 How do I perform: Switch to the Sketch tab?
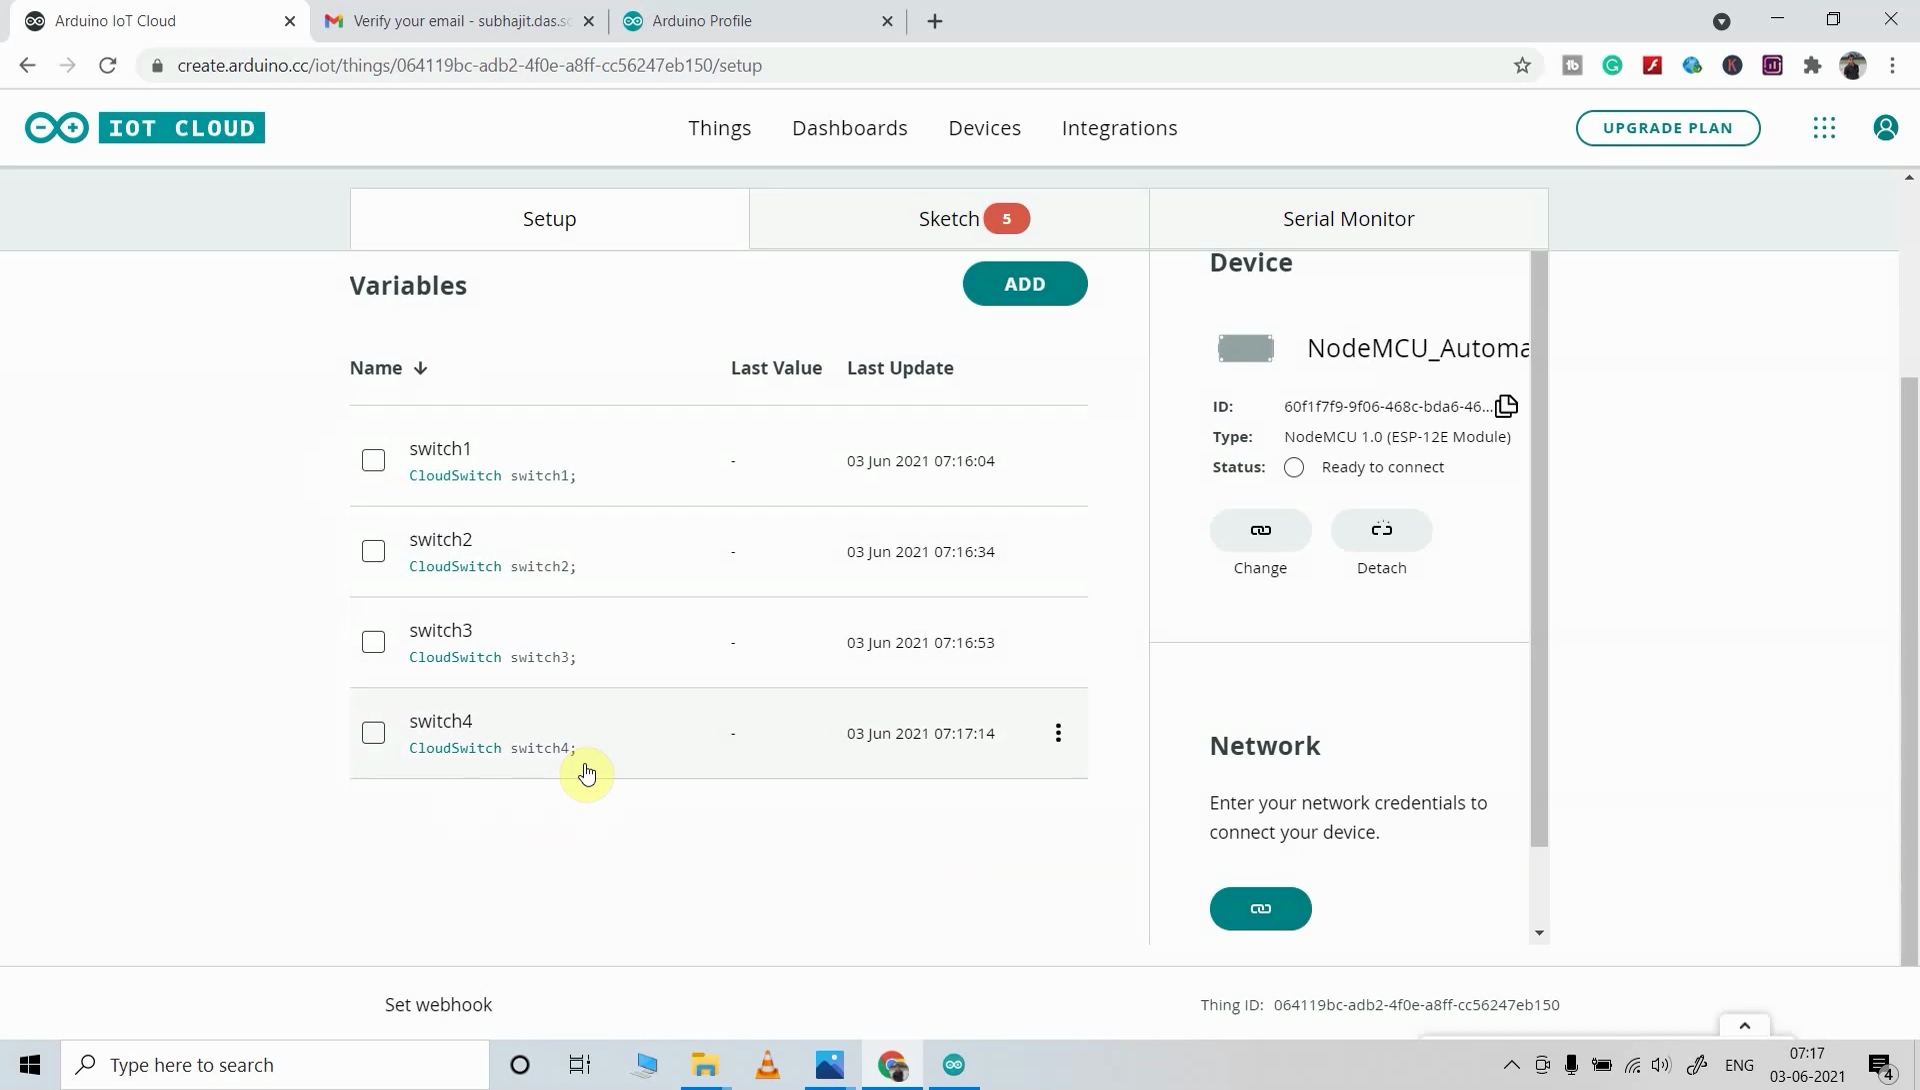[x=948, y=218]
